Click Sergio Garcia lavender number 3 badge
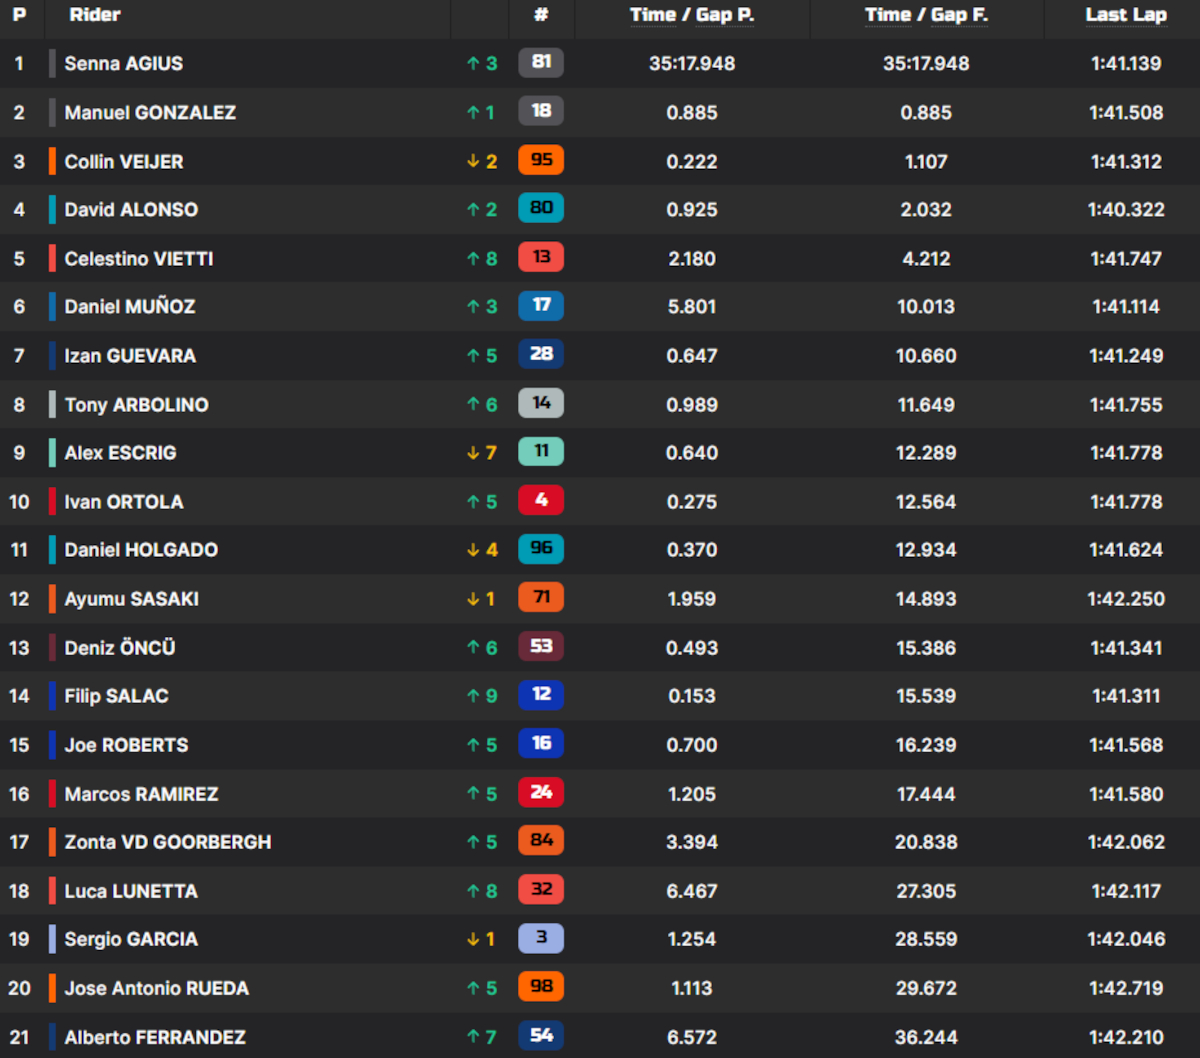1200x1058 pixels. click(541, 939)
